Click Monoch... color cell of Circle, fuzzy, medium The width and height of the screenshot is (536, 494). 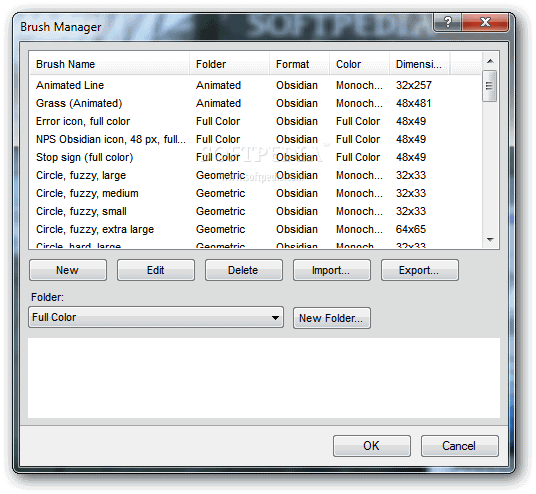pyautogui.click(x=359, y=193)
